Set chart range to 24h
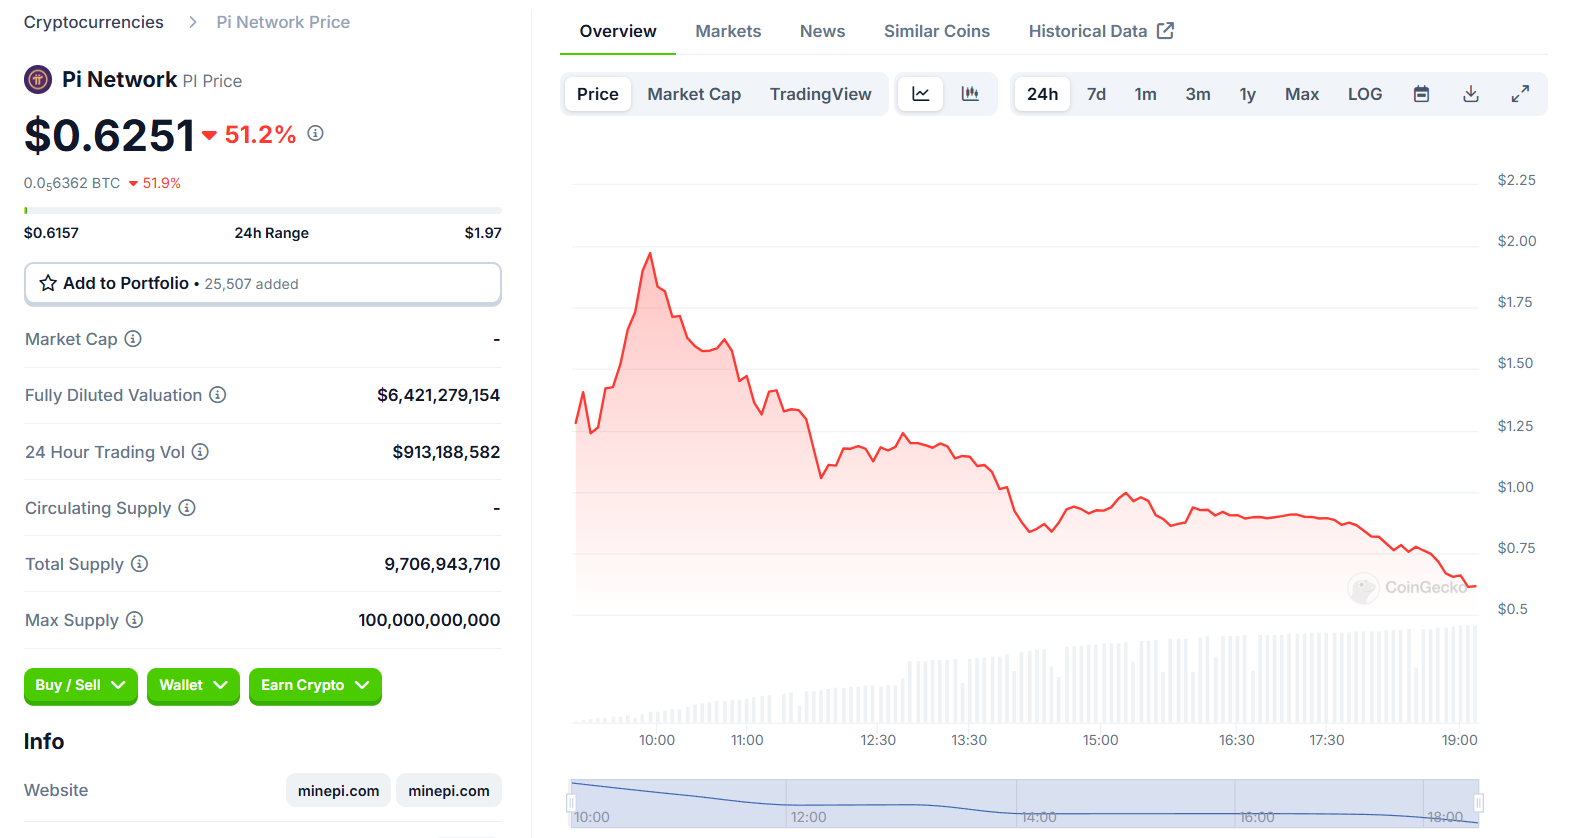Viewport: 1586px width, 838px height. coord(1042,94)
